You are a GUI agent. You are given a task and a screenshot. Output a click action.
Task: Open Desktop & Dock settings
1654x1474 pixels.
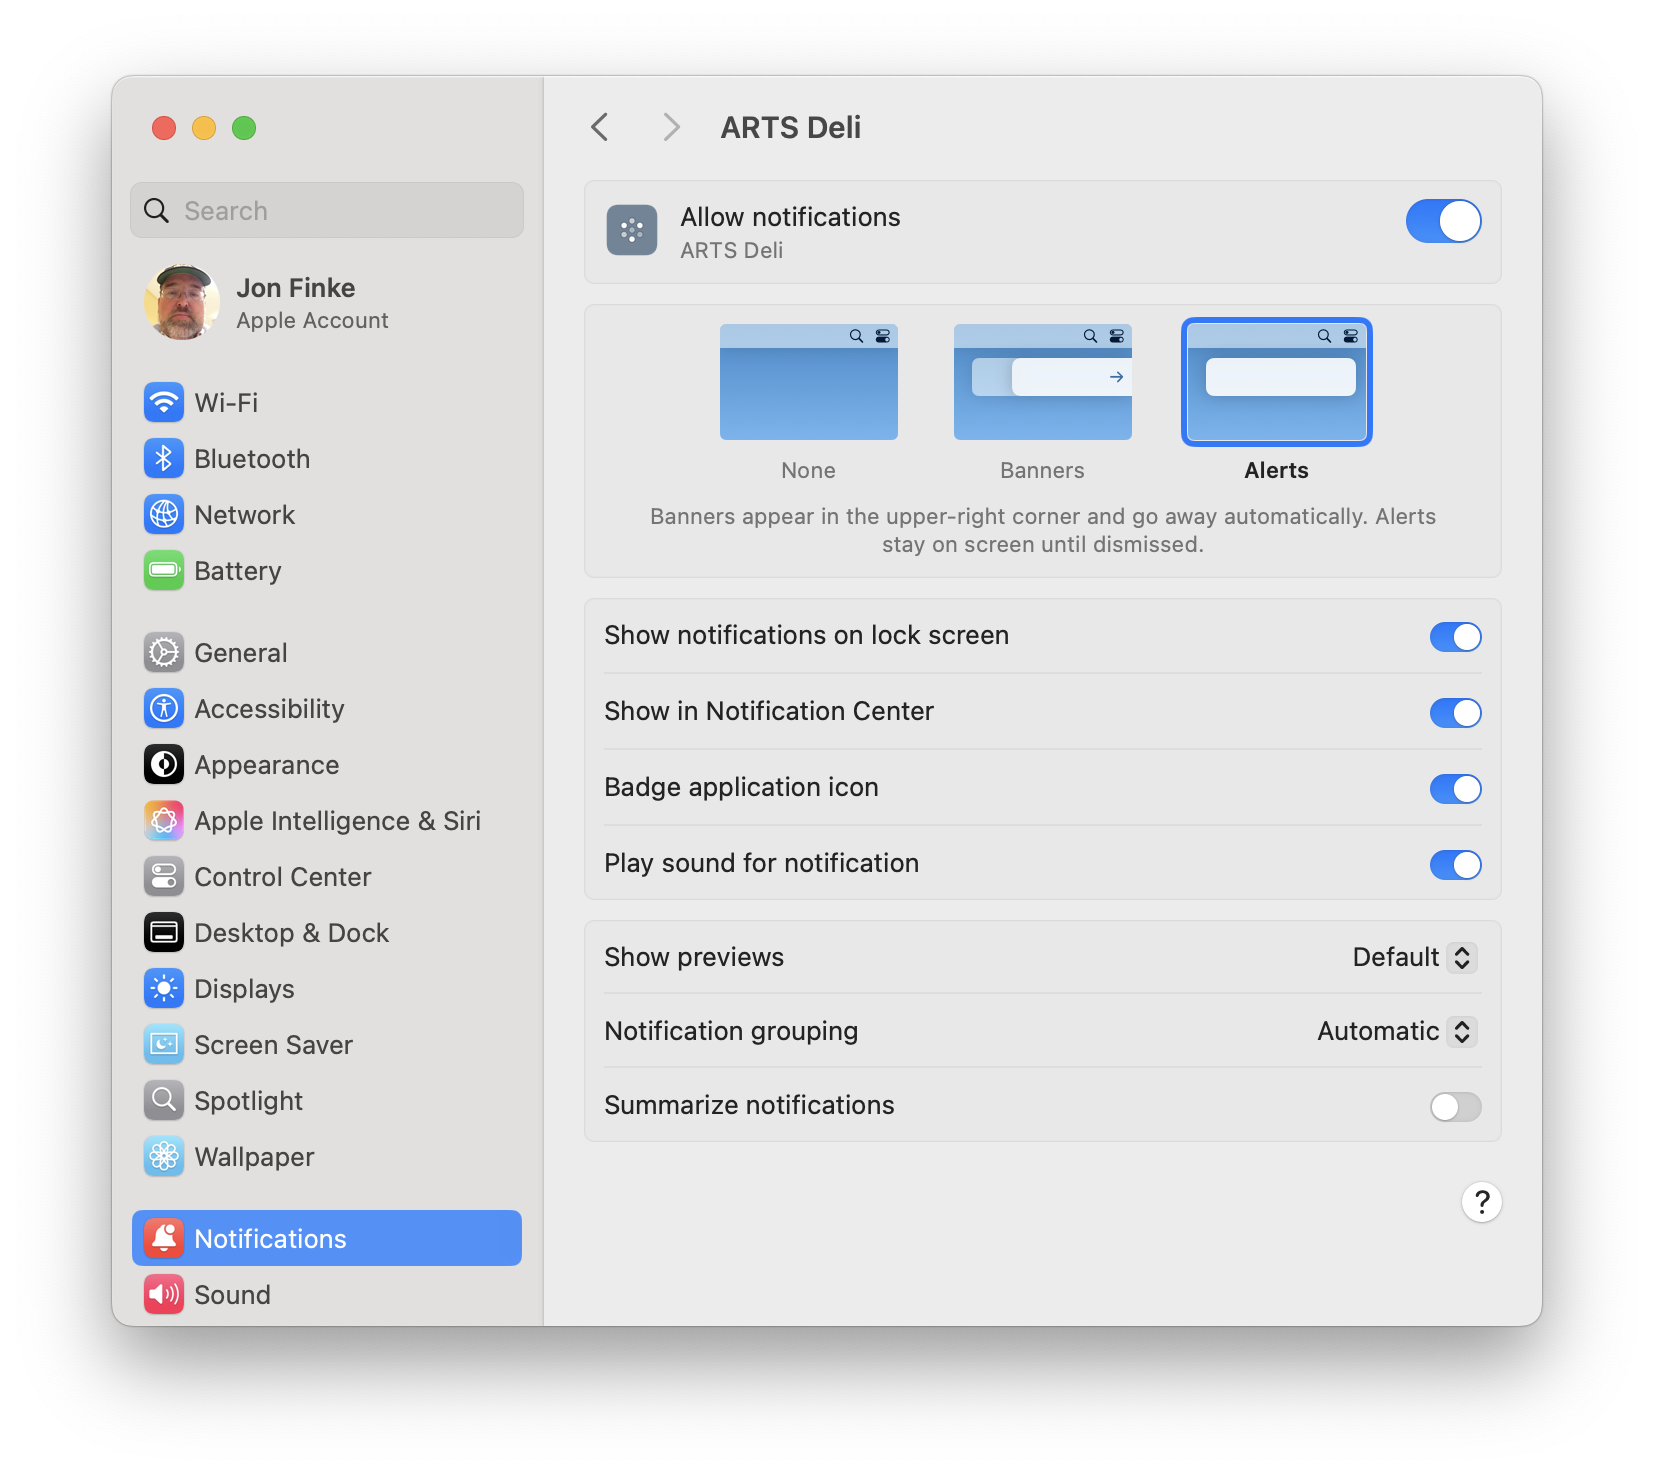327,933
